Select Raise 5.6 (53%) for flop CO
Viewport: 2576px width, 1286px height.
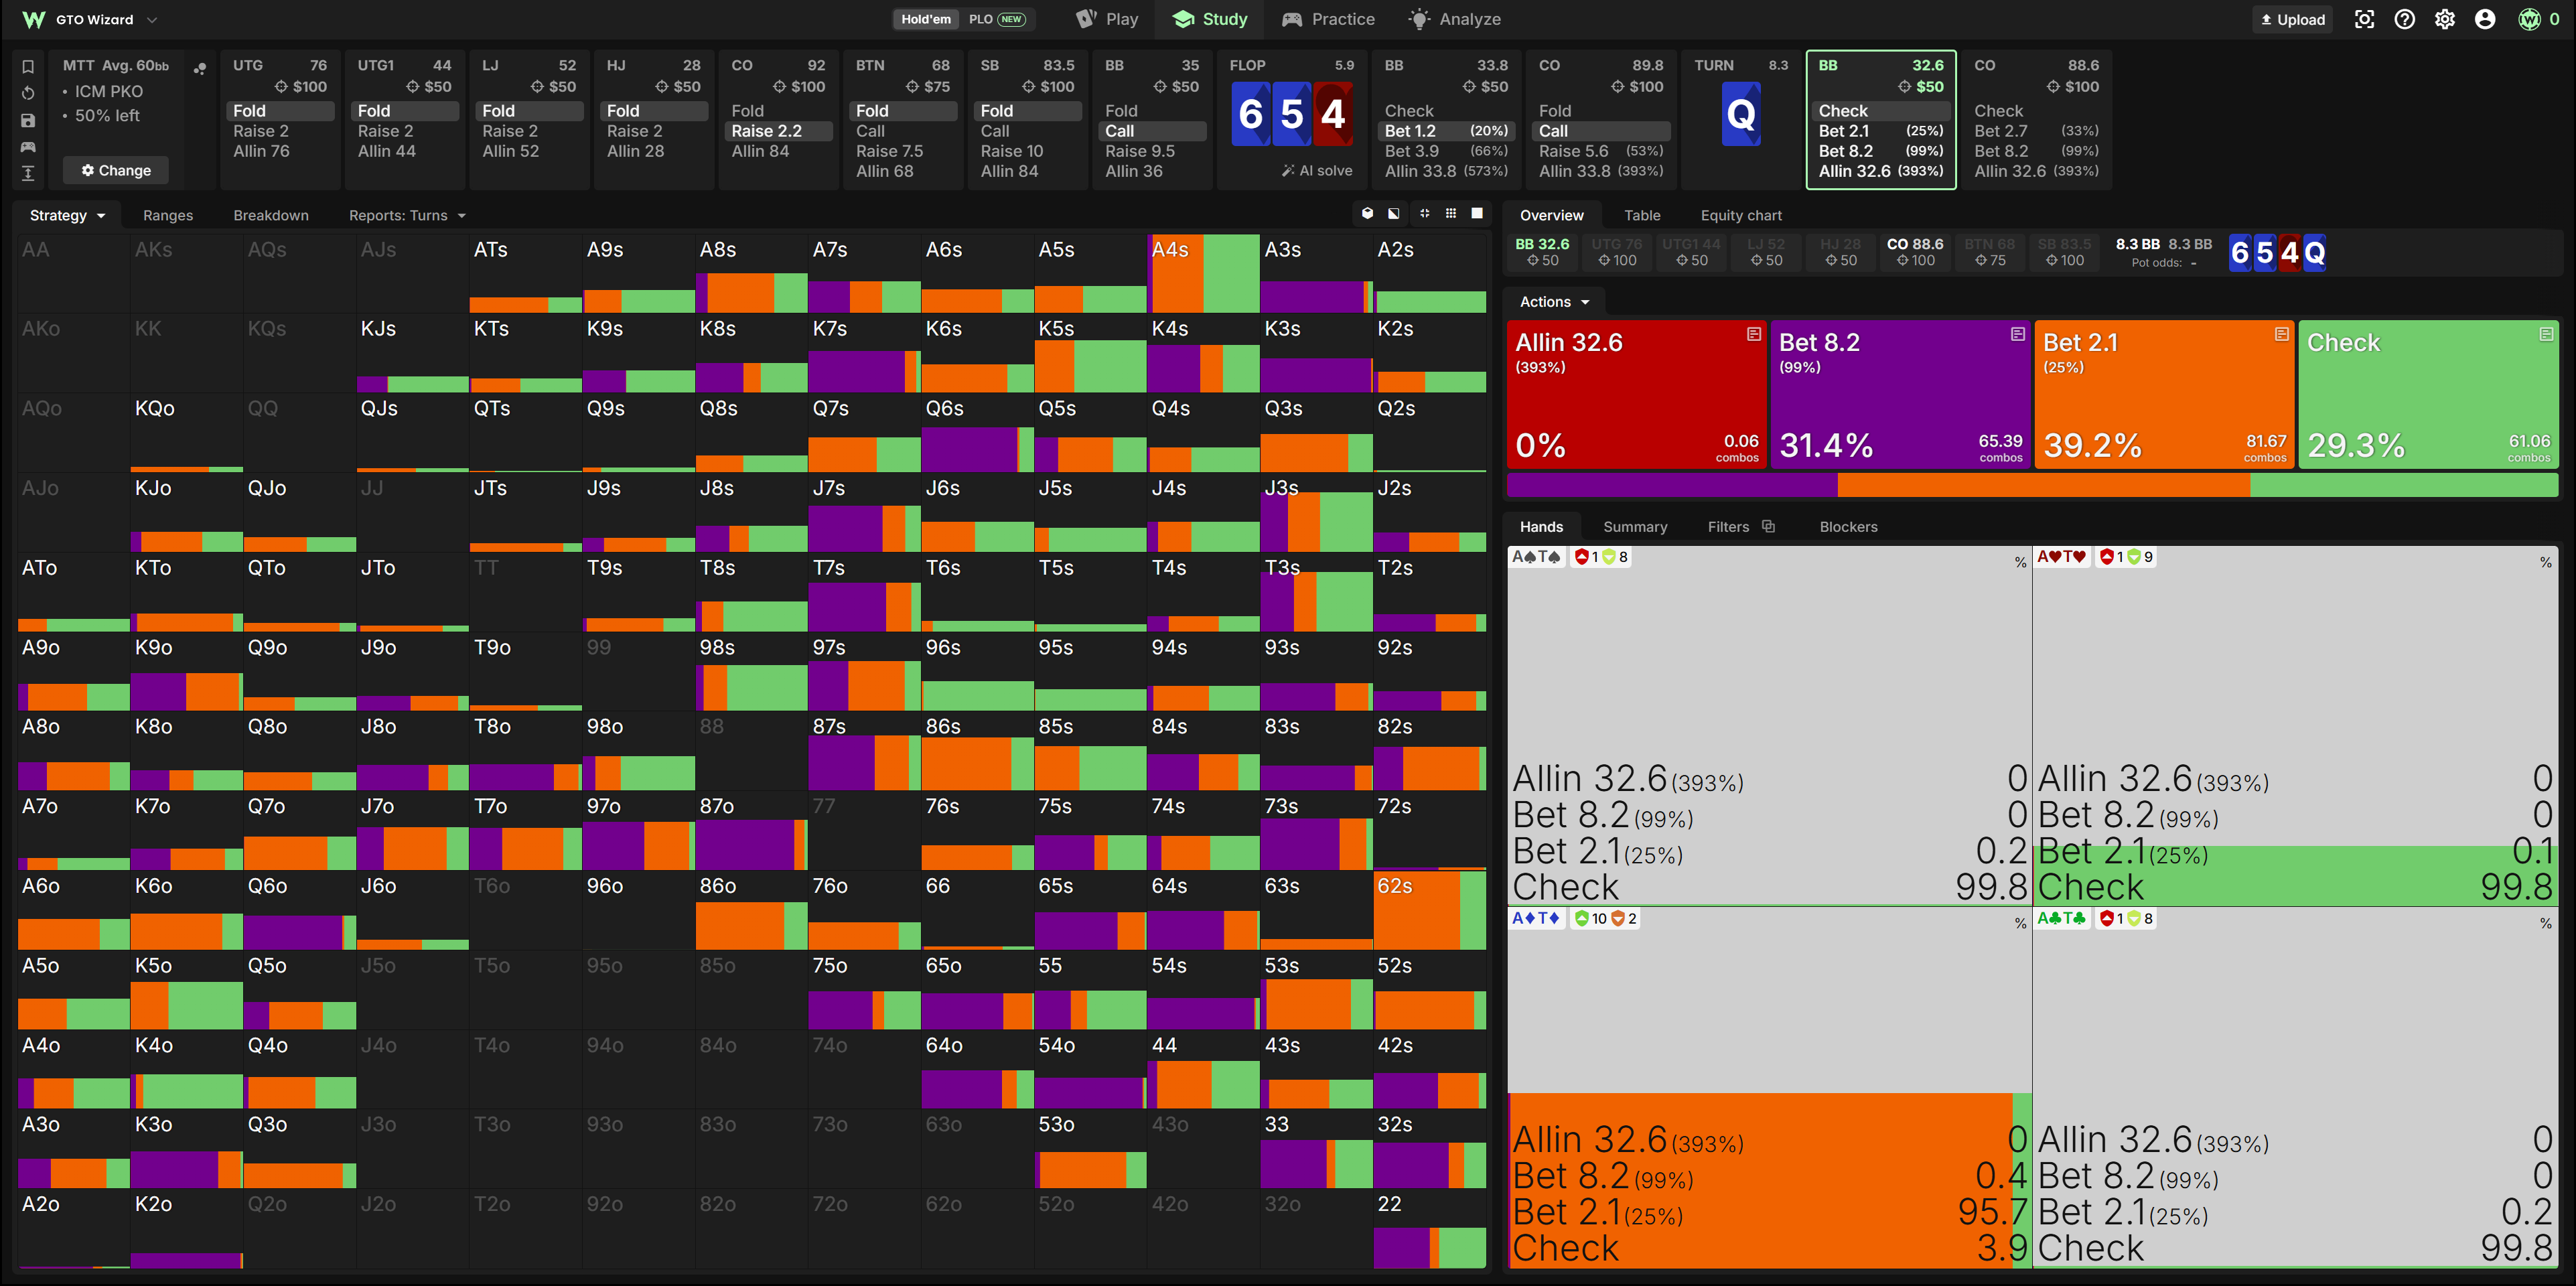pyautogui.click(x=1601, y=151)
